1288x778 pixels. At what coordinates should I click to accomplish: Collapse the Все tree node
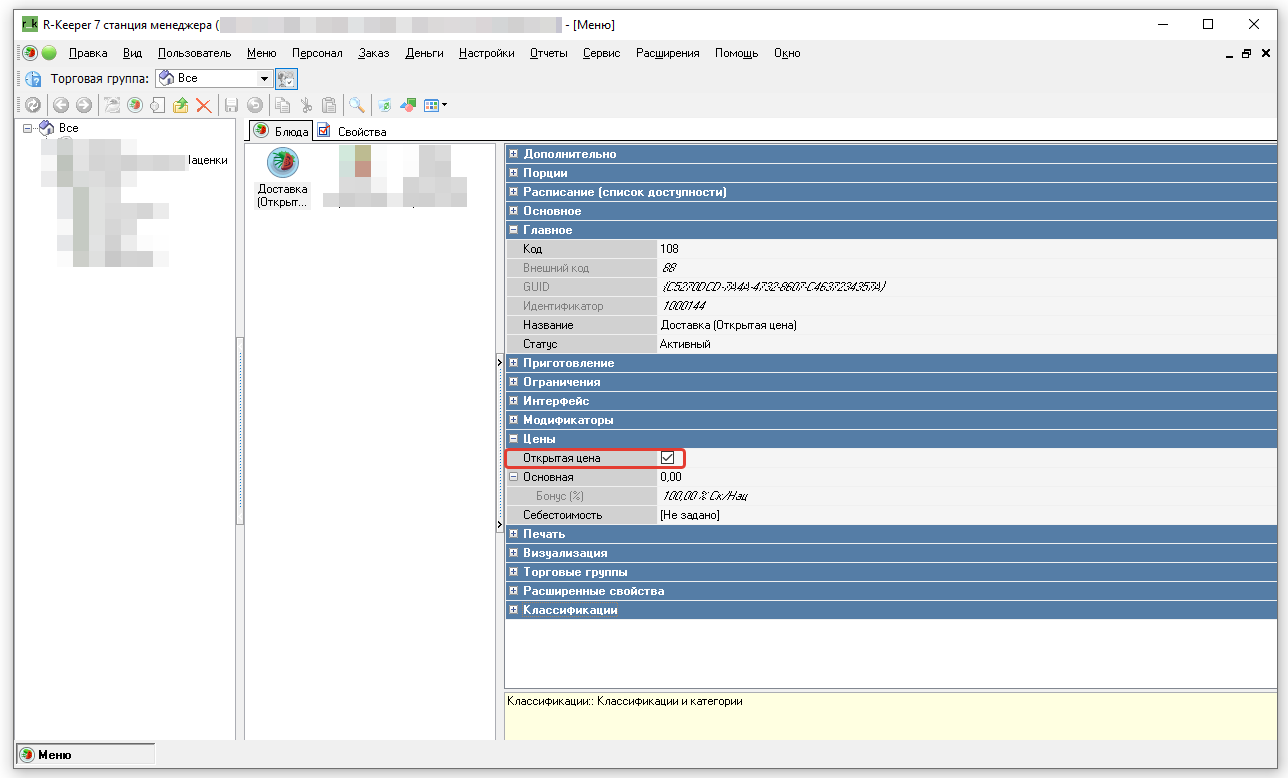pyautogui.click(x=27, y=128)
